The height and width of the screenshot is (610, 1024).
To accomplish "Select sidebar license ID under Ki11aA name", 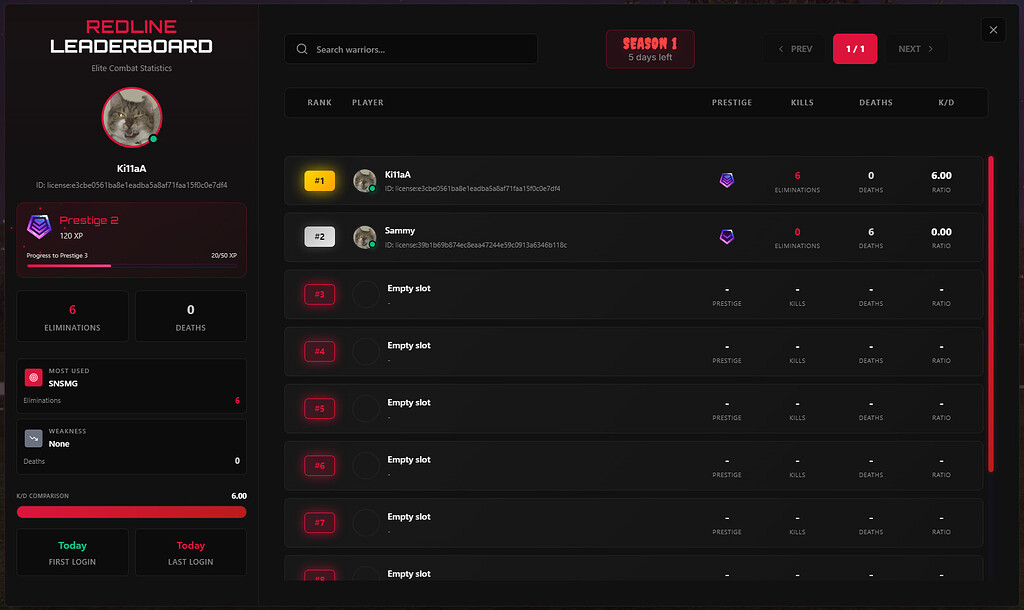I will 131,185.
